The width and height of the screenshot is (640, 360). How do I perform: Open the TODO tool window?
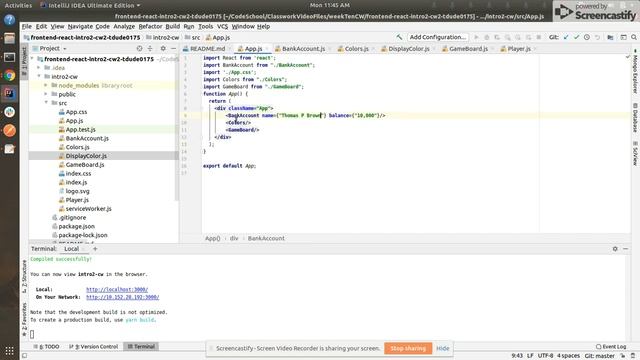click(47, 347)
